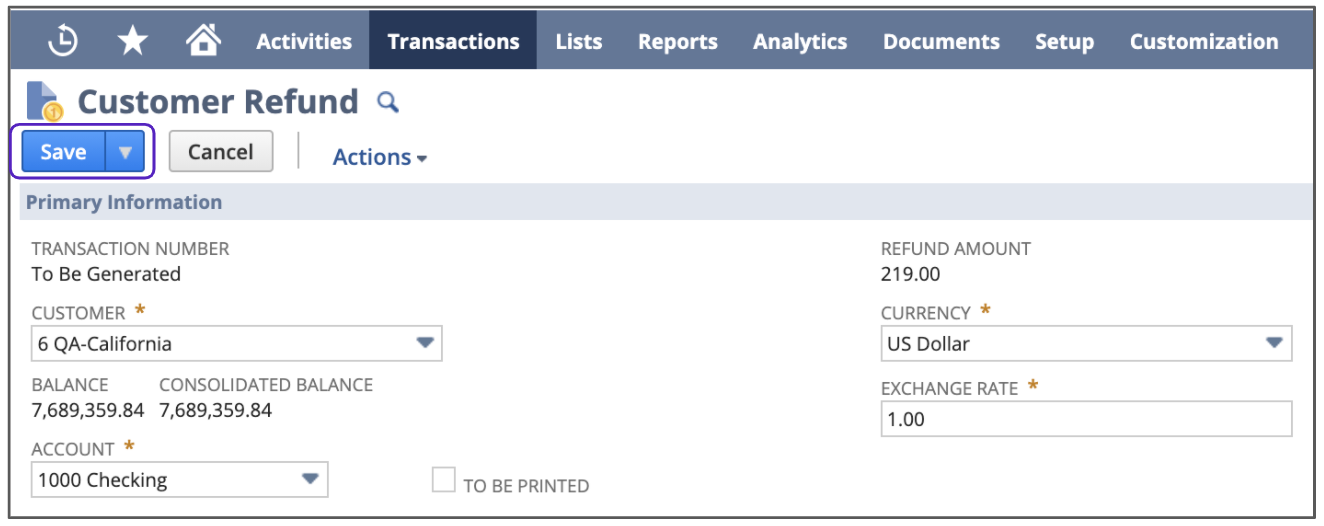Open the Lists menu
The width and height of the screenshot is (1324, 526).
[x=579, y=41]
